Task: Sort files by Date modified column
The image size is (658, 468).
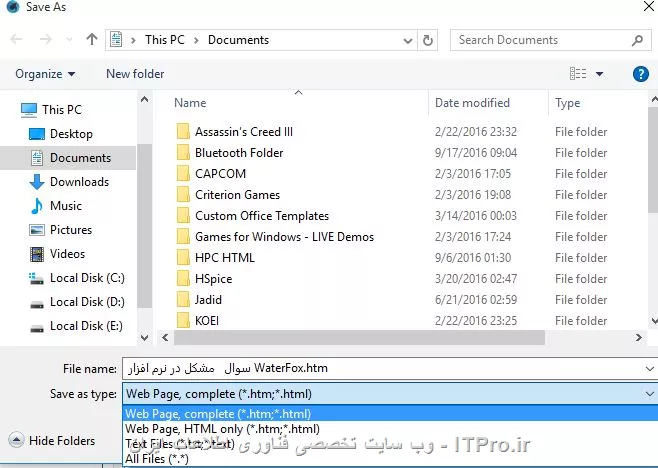Action: point(472,103)
